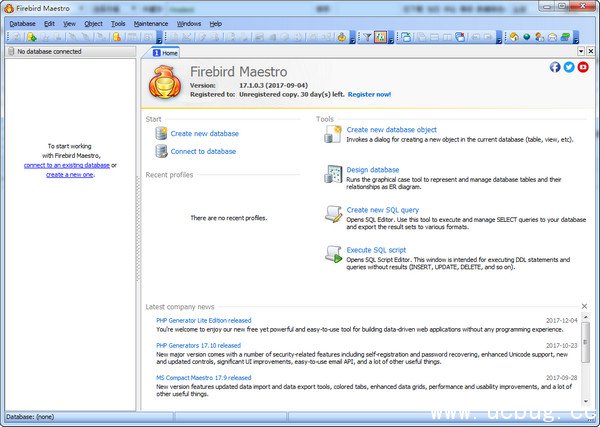
Task: Open Facebook page via Facebook icon
Action: pyautogui.click(x=555, y=67)
